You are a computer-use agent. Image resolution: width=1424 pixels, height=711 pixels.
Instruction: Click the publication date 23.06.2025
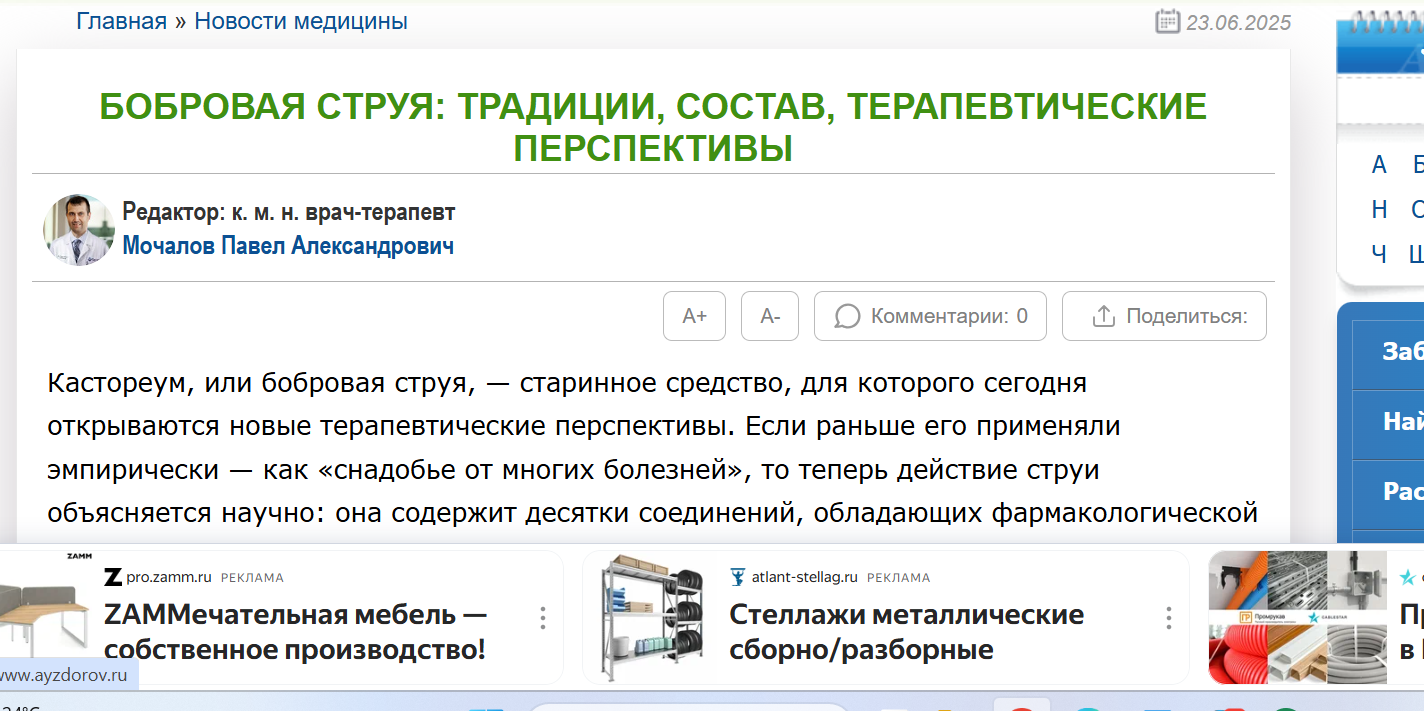1238,22
